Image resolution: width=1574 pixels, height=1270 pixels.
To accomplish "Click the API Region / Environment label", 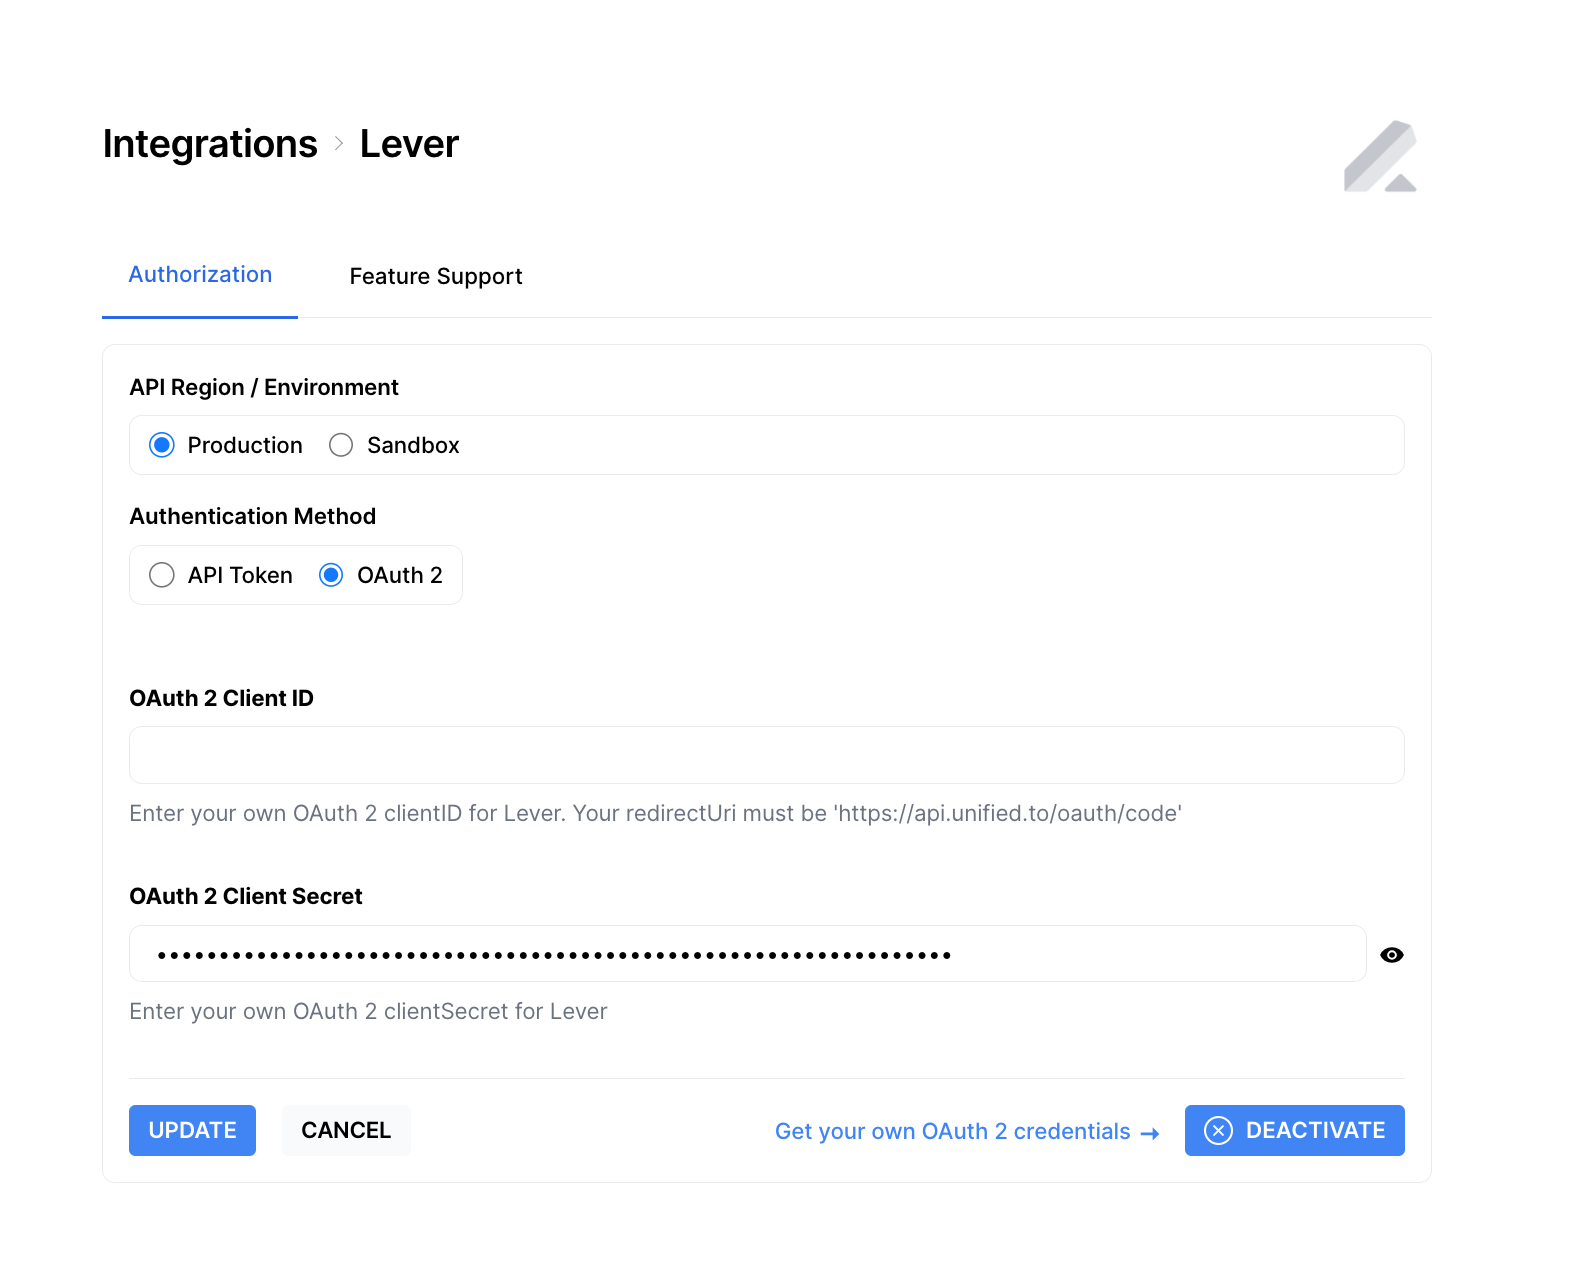I will pos(264,387).
